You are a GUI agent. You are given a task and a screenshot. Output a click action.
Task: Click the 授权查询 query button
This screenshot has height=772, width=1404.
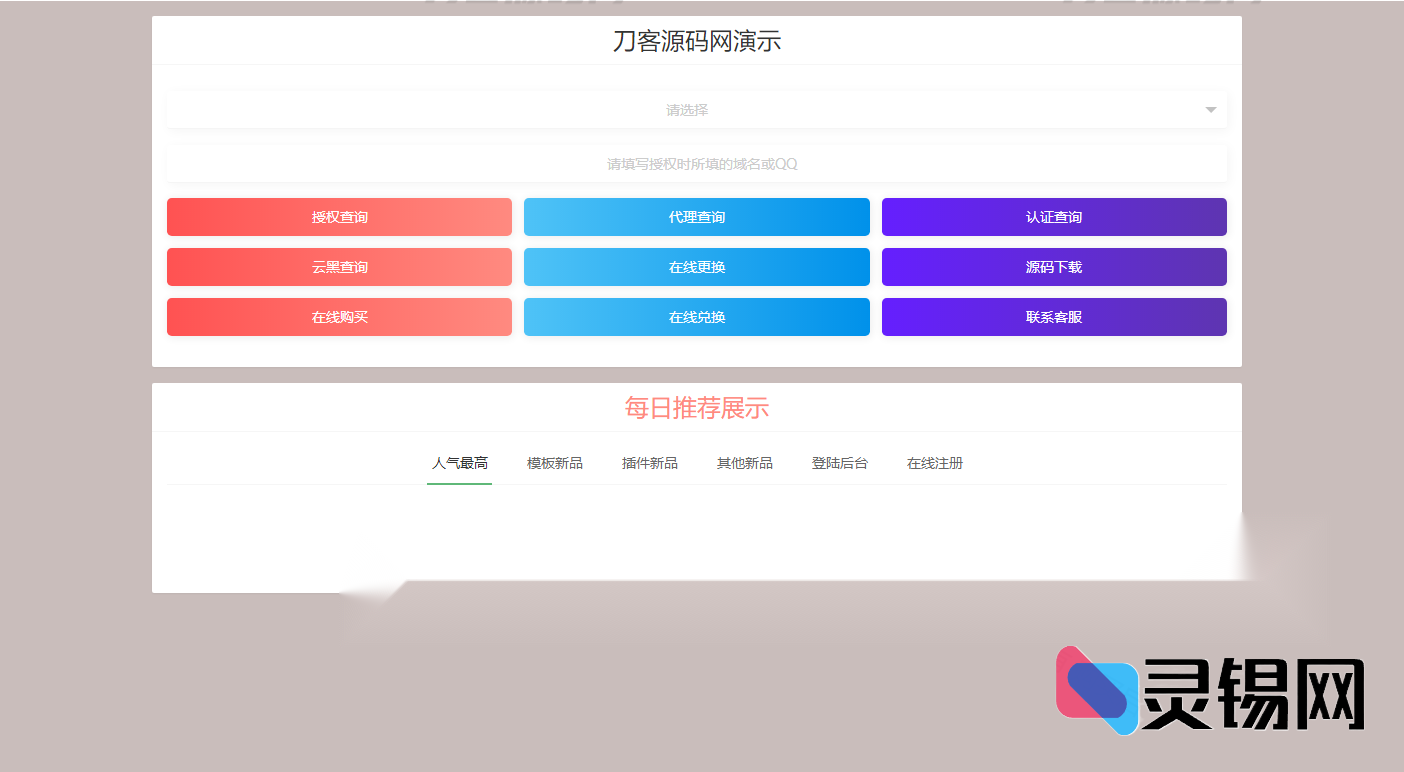click(x=338, y=217)
